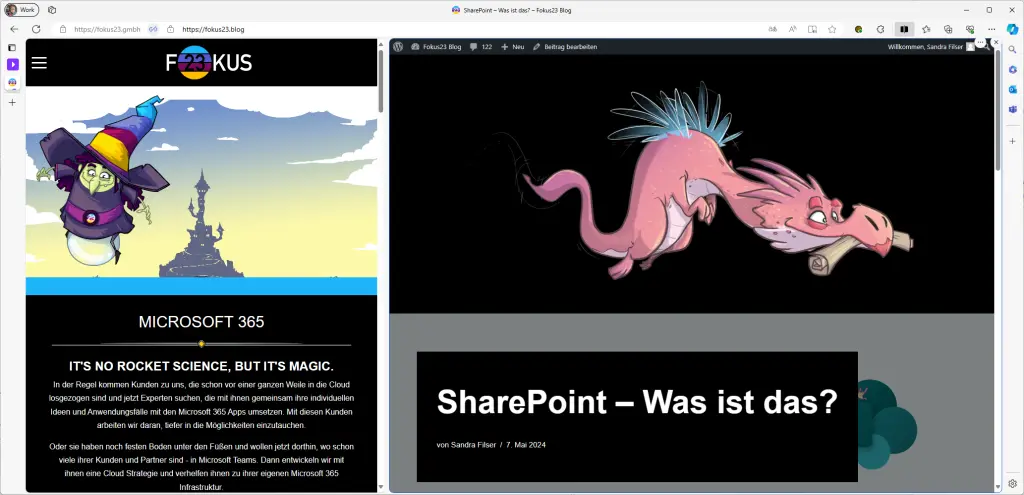Close the right split pane with X
Image resolution: width=1024 pixels, height=495 pixels.
coord(996,42)
